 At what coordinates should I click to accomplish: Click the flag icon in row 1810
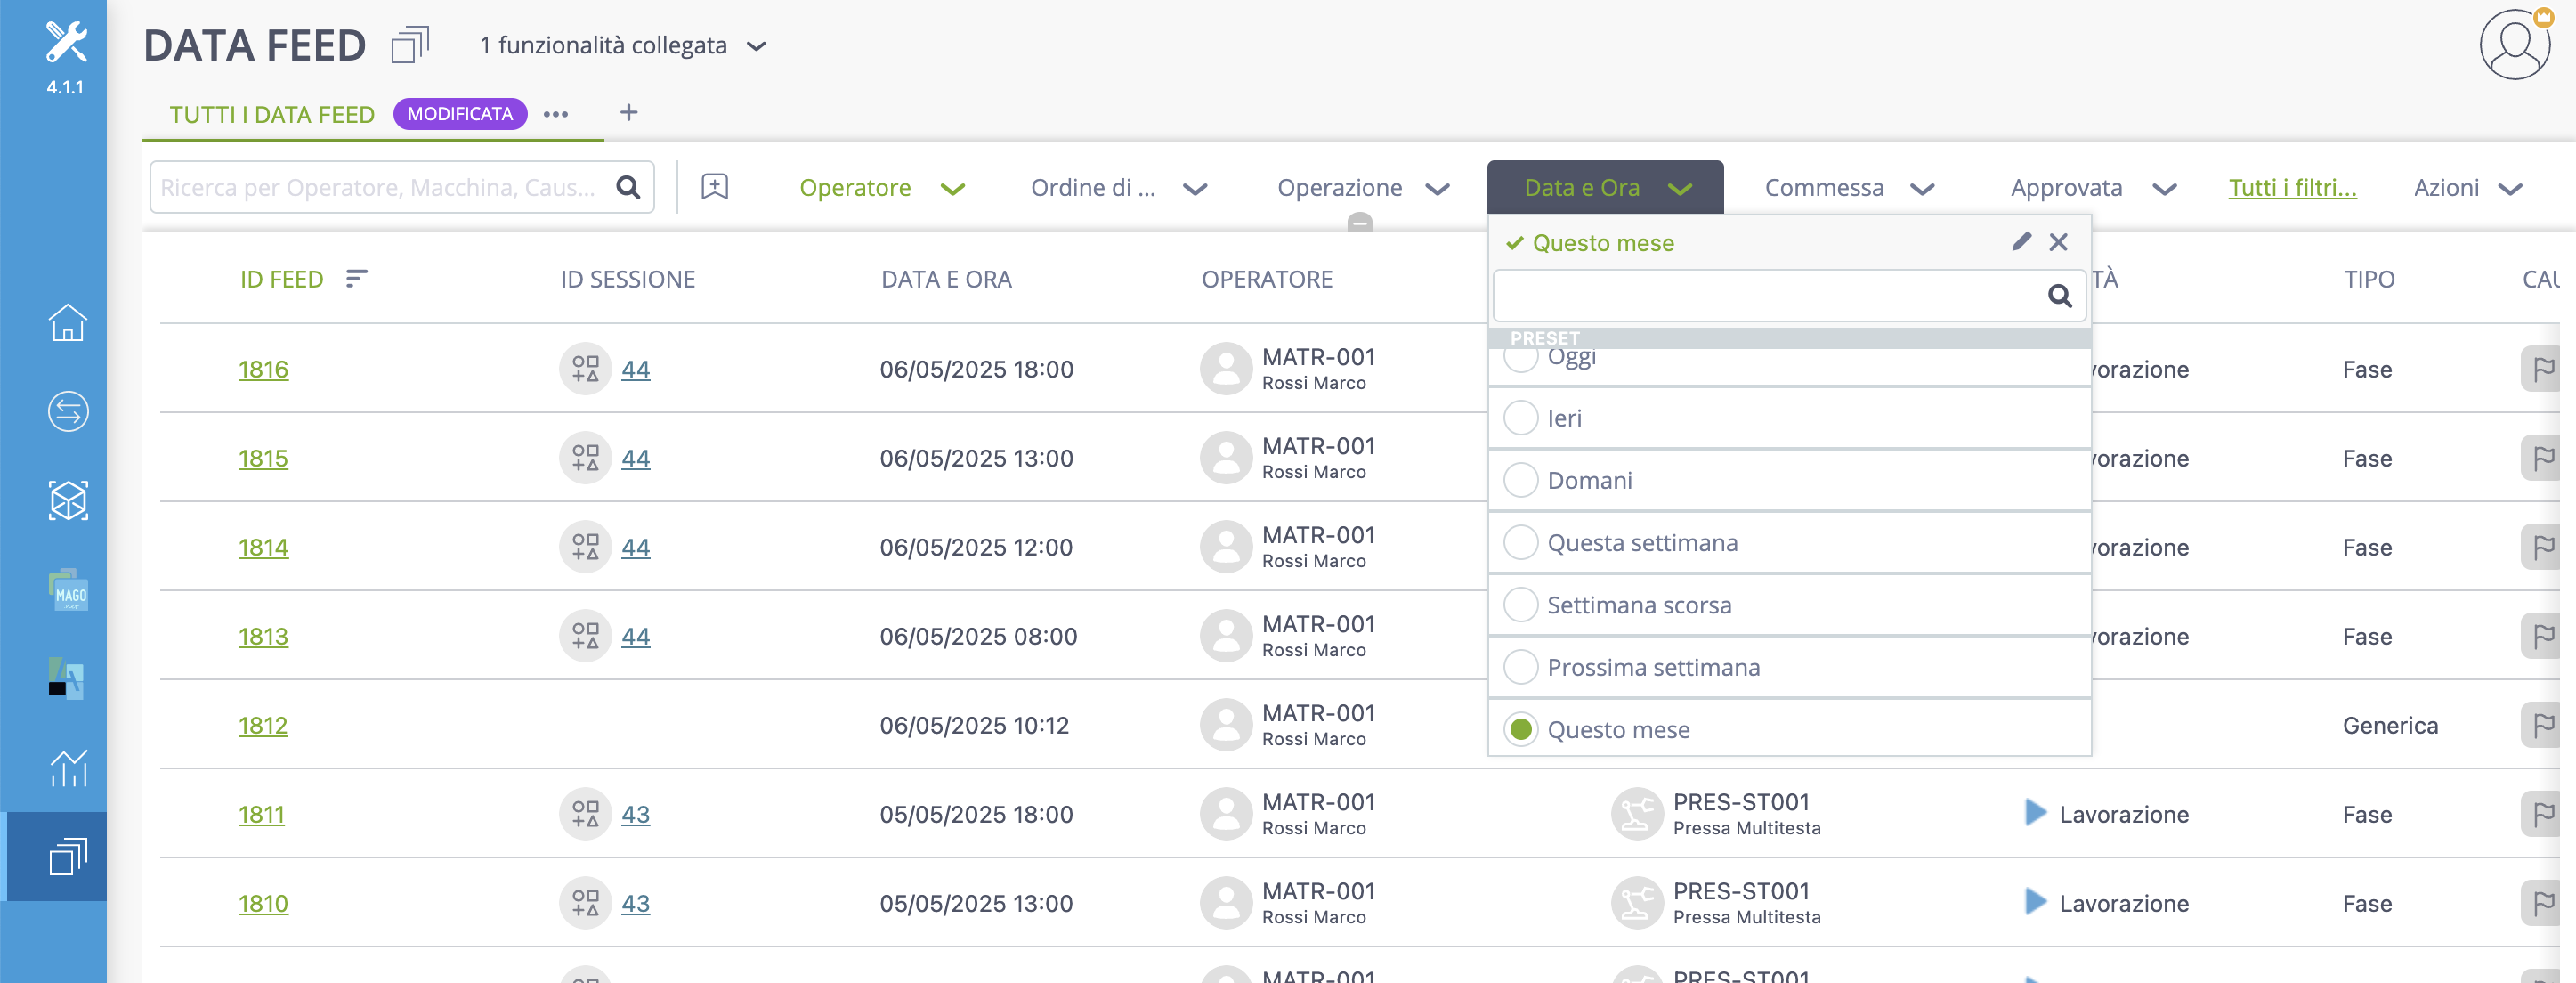pos(2544,903)
